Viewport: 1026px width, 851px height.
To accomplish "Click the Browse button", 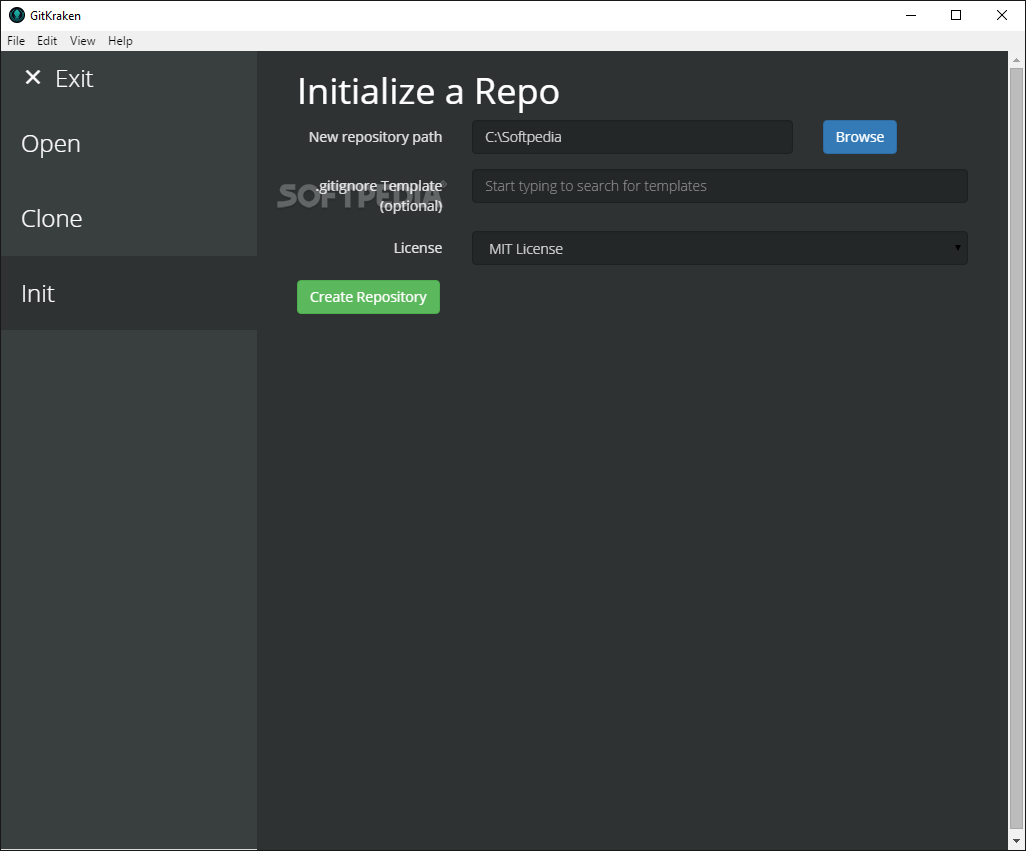I will (859, 137).
